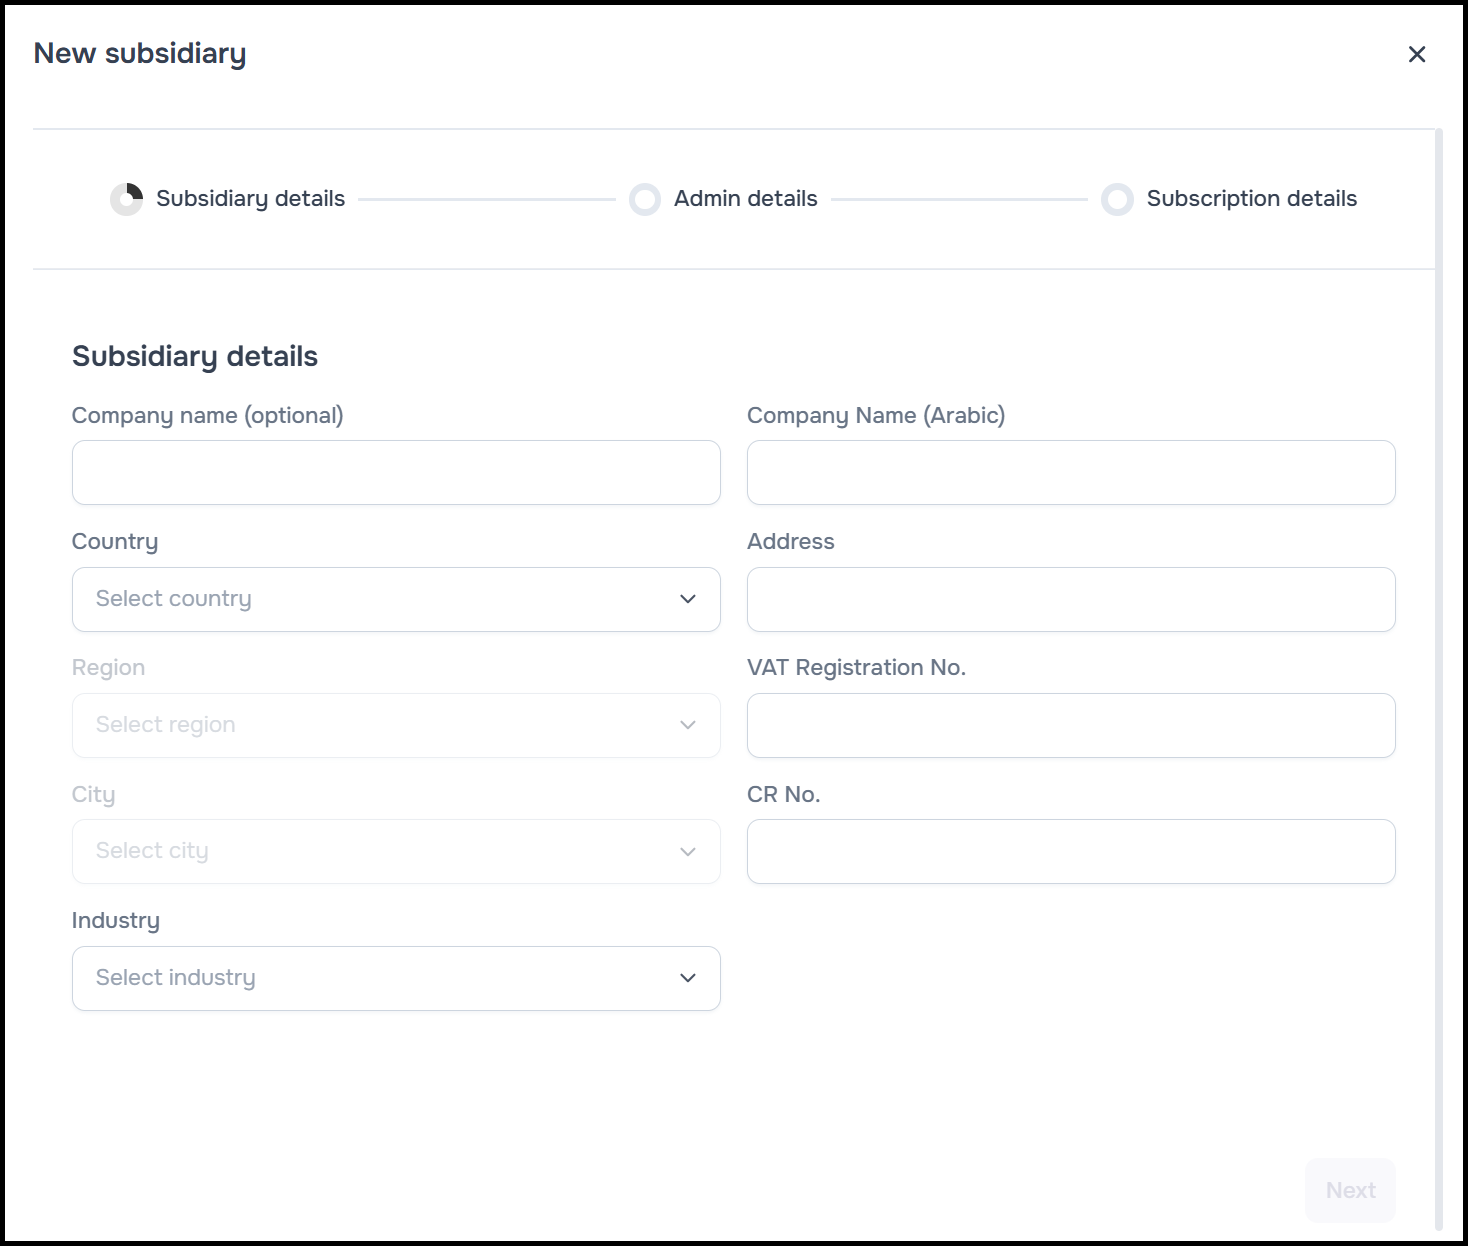Click the Subscription details step circle icon

[x=1117, y=199]
